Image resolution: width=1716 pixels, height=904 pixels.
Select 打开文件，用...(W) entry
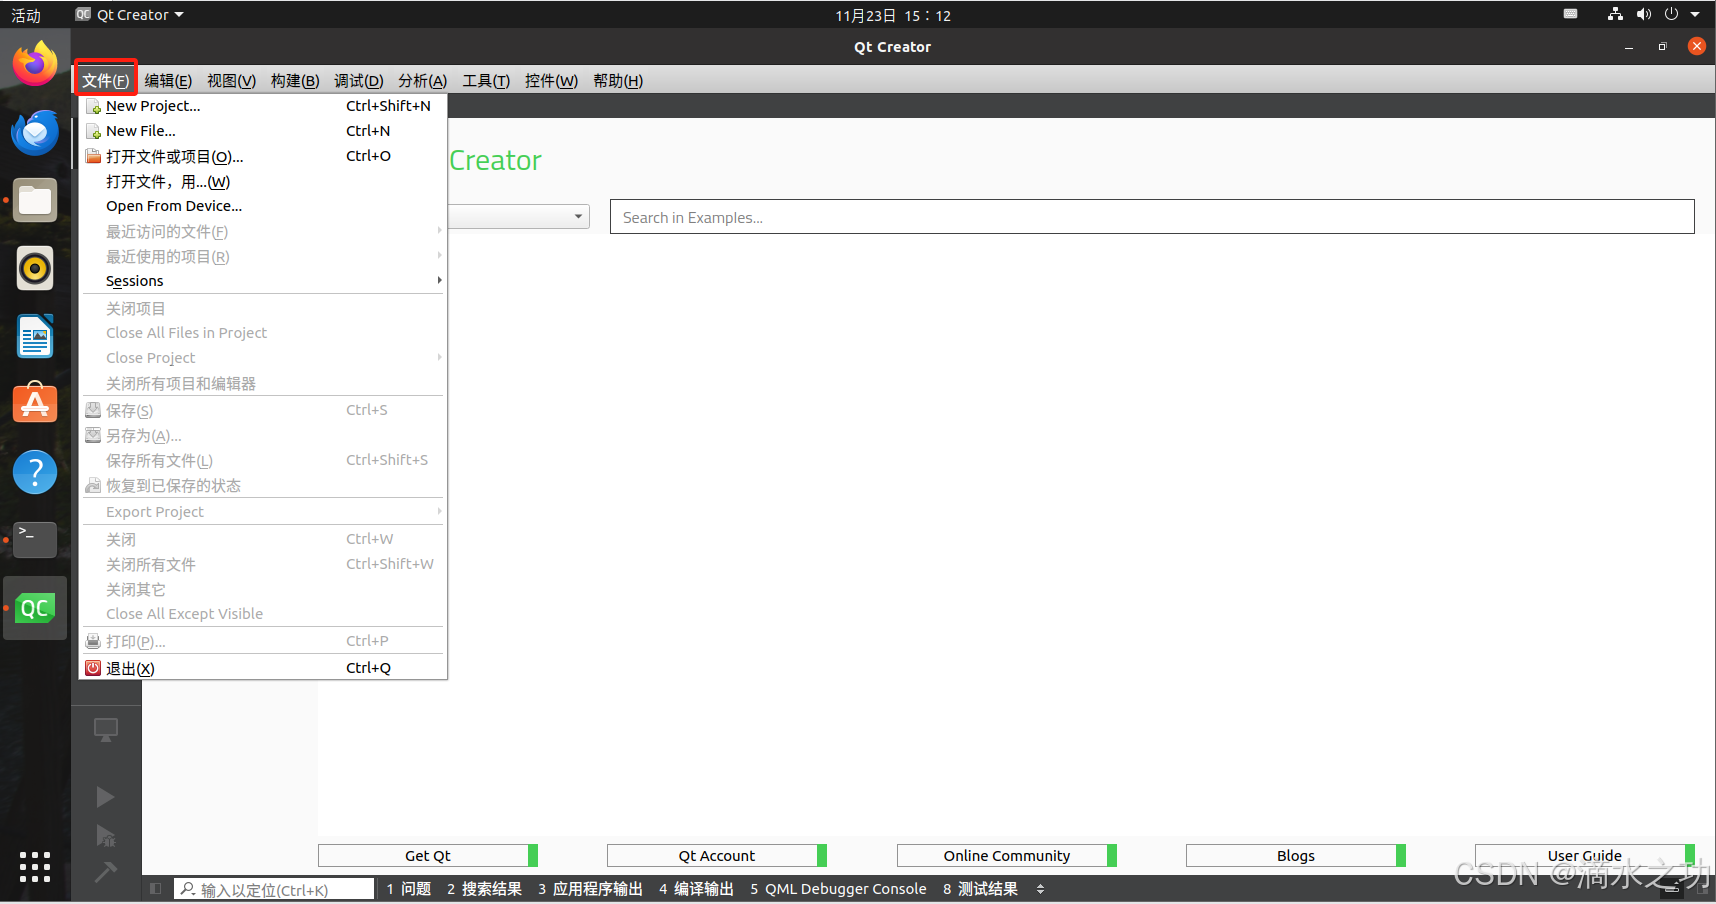click(x=263, y=181)
